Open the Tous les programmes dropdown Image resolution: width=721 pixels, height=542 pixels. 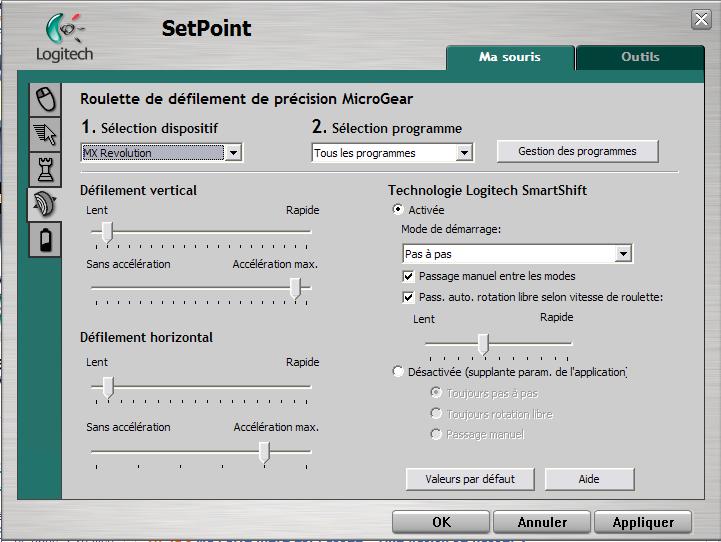click(392, 153)
